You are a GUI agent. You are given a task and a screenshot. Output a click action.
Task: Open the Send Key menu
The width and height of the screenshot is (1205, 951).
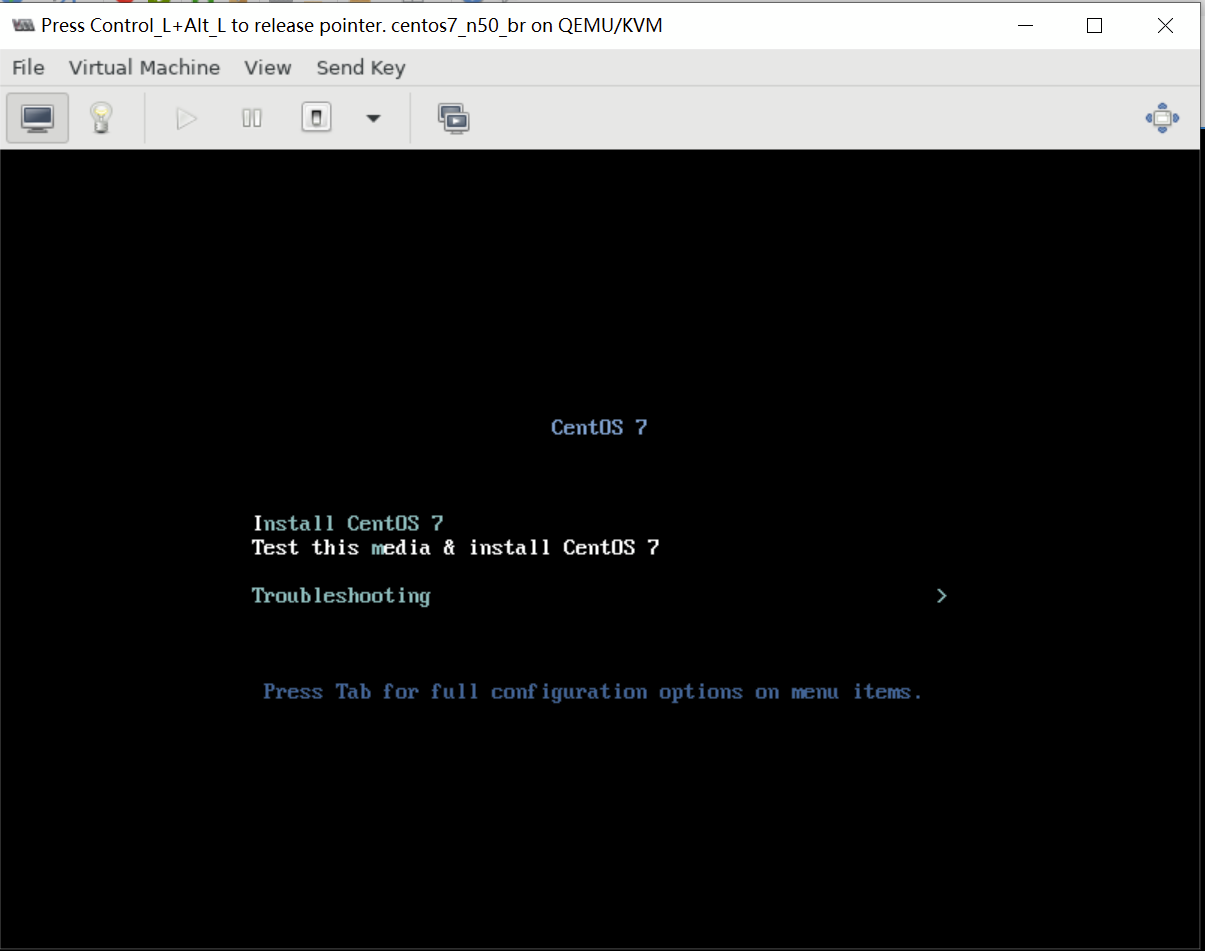[361, 68]
